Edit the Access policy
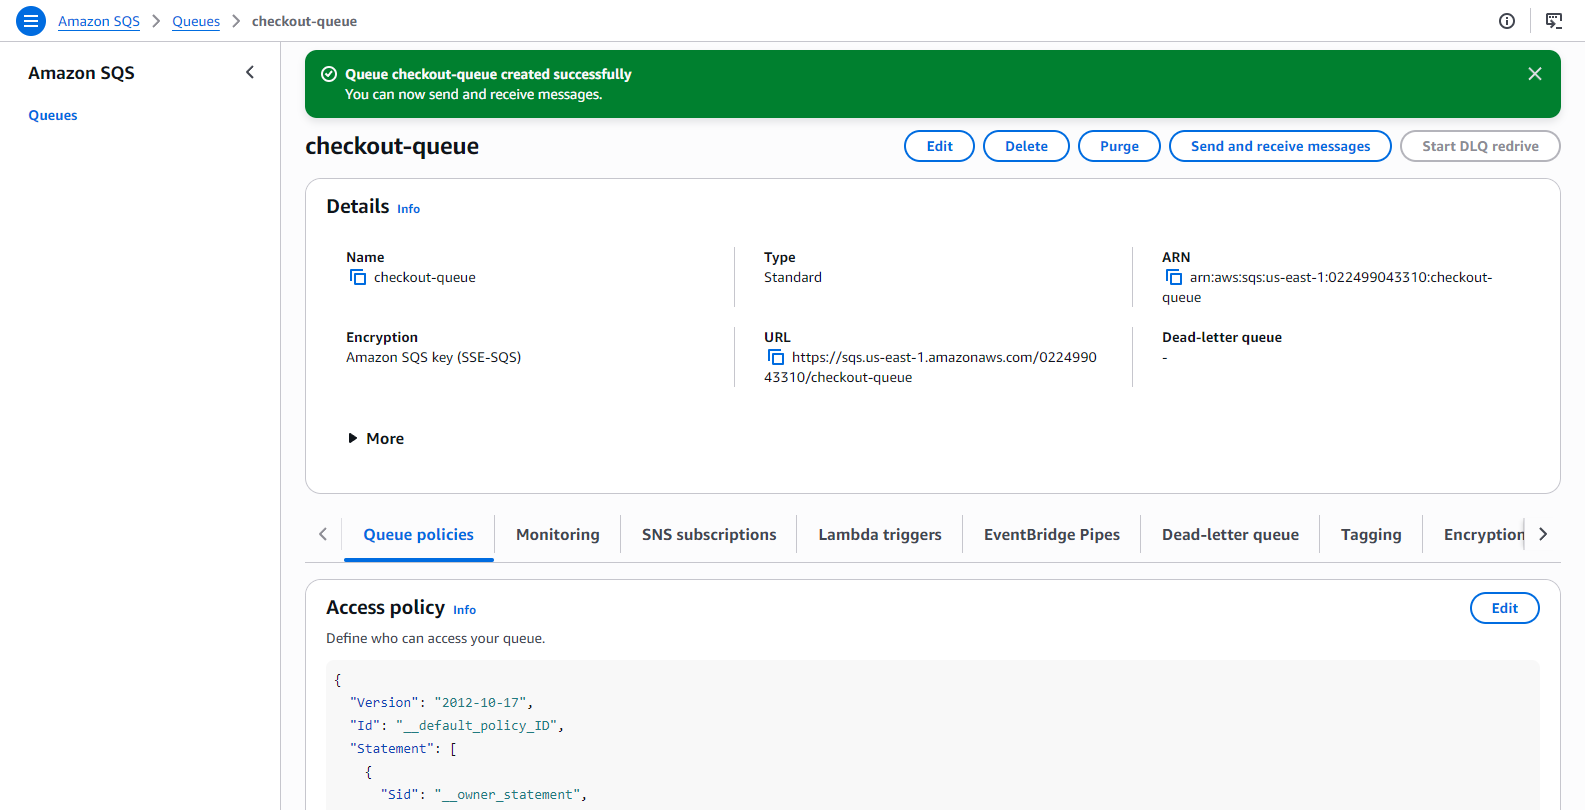The width and height of the screenshot is (1585, 810). pos(1504,608)
